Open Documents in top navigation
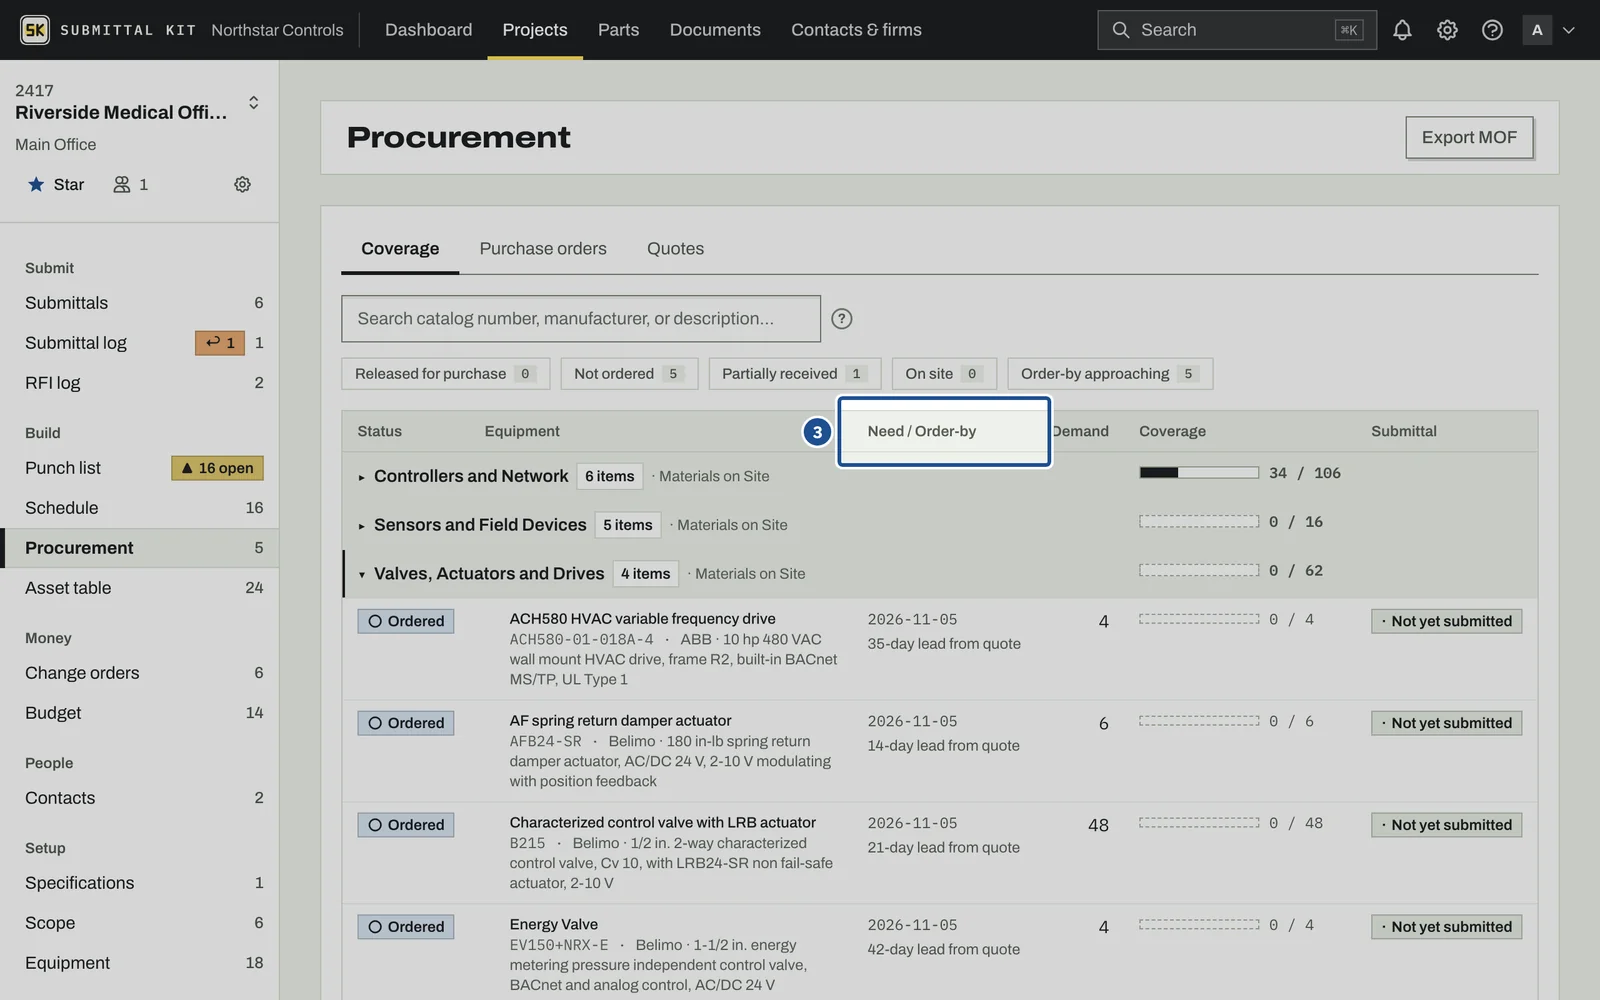 click(x=715, y=30)
